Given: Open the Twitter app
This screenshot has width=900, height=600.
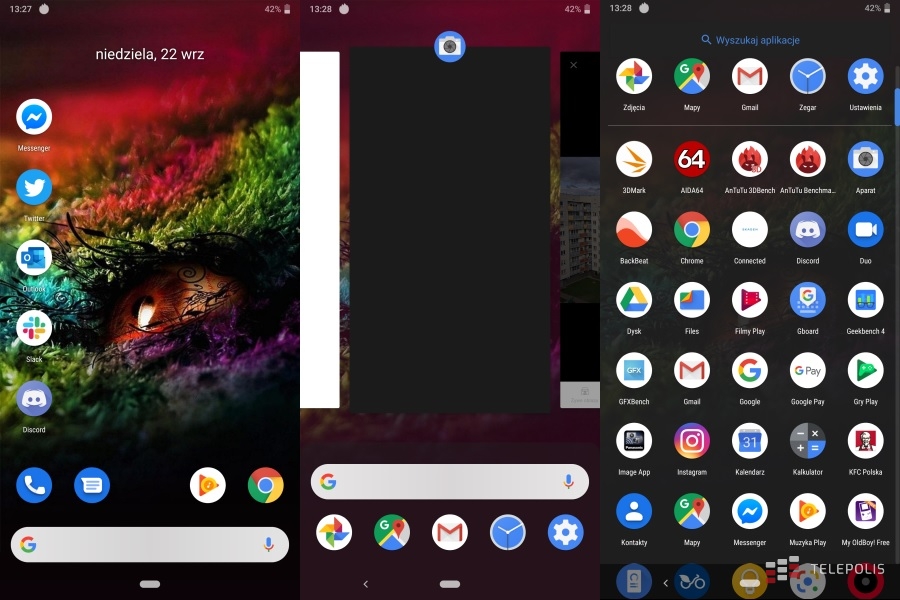Looking at the screenshot, I should pos(34,187).
